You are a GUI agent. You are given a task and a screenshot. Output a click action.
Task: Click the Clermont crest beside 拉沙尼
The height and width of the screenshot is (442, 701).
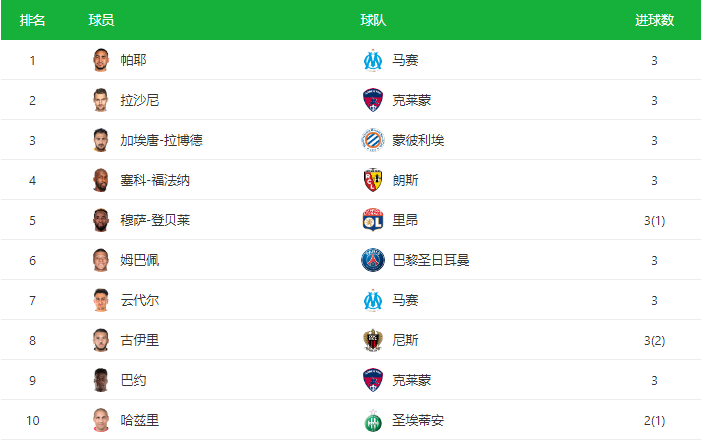coord(373,100)
